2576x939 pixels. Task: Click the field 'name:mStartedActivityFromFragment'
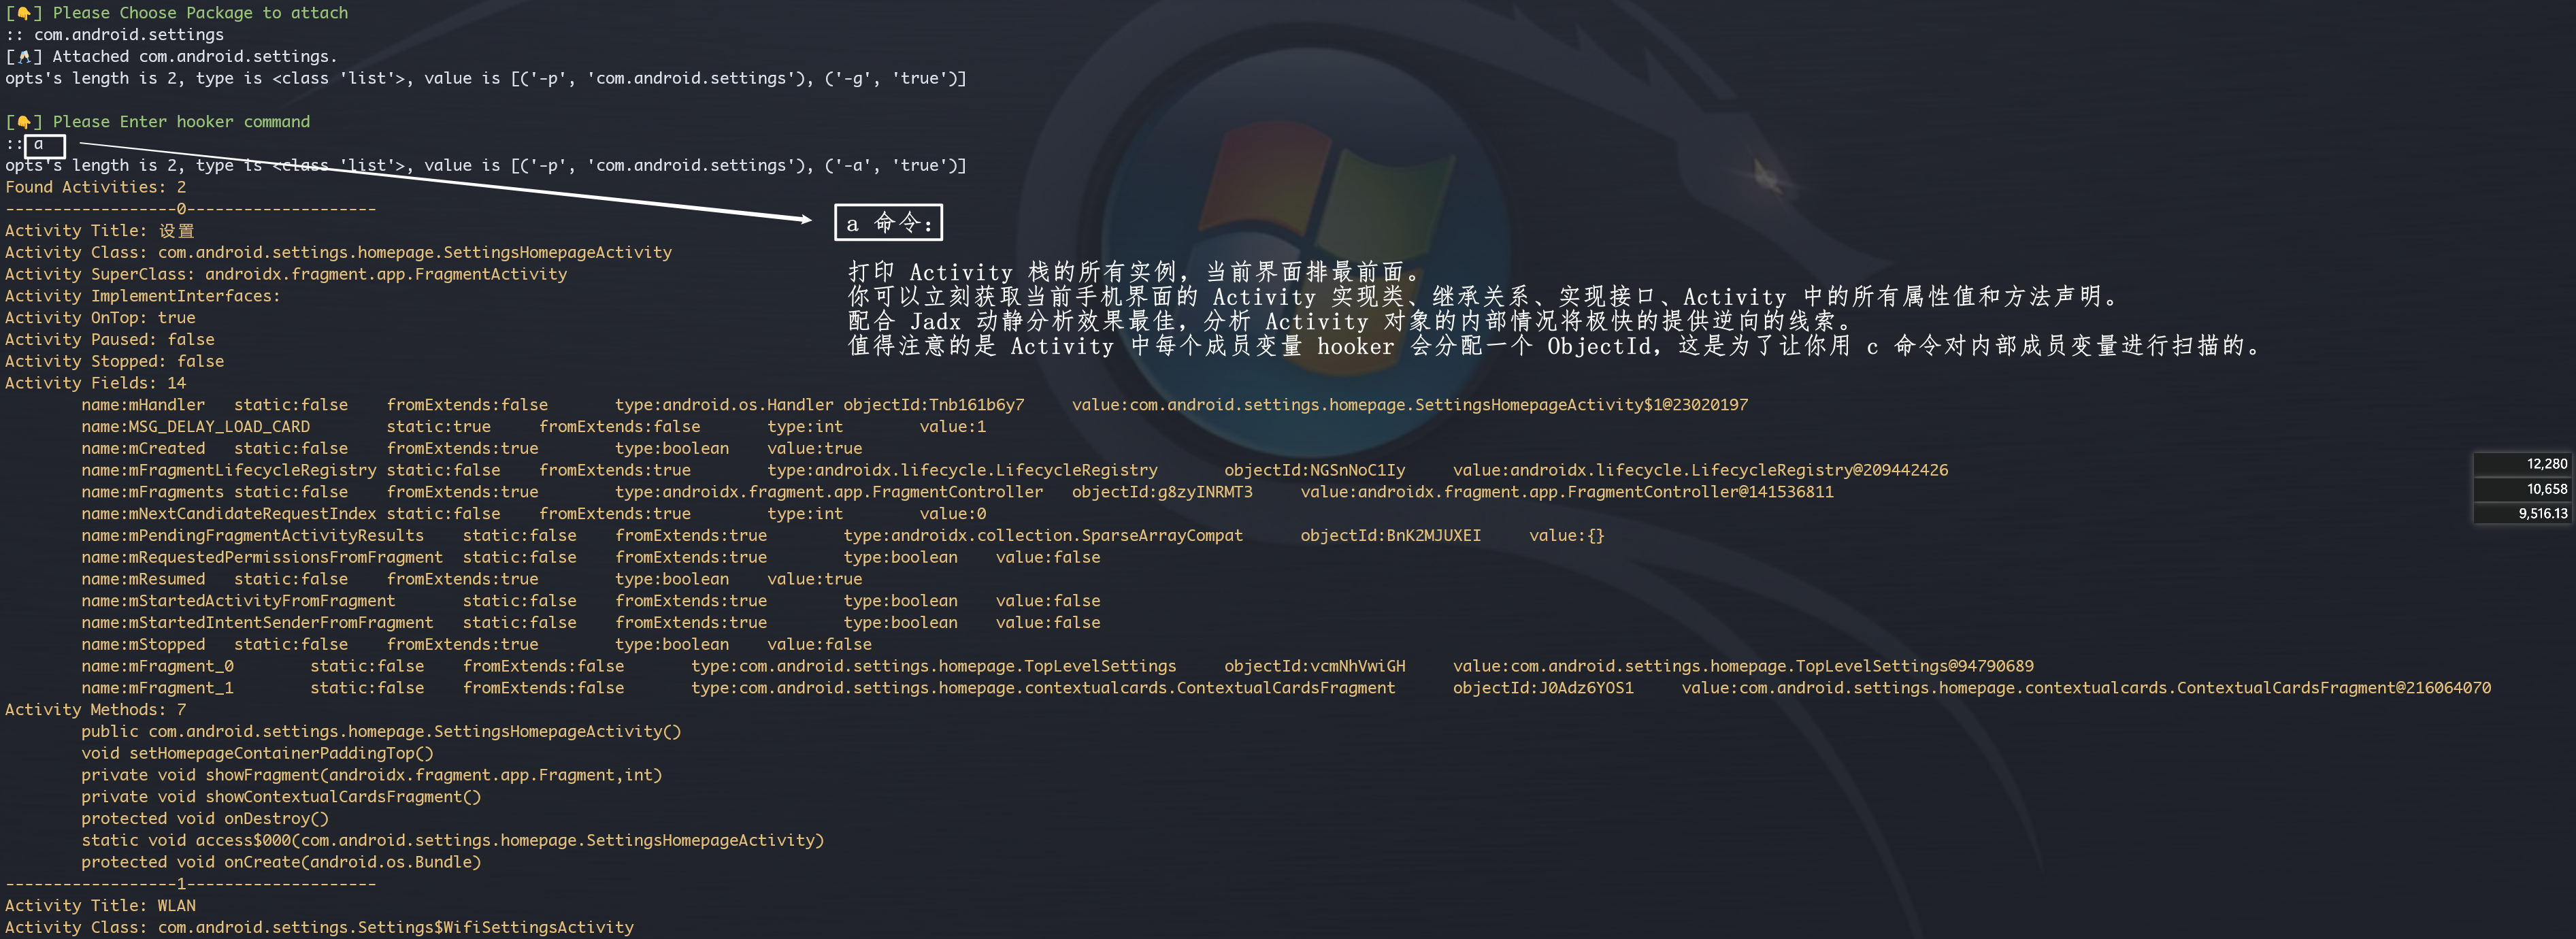pos(238,601)
